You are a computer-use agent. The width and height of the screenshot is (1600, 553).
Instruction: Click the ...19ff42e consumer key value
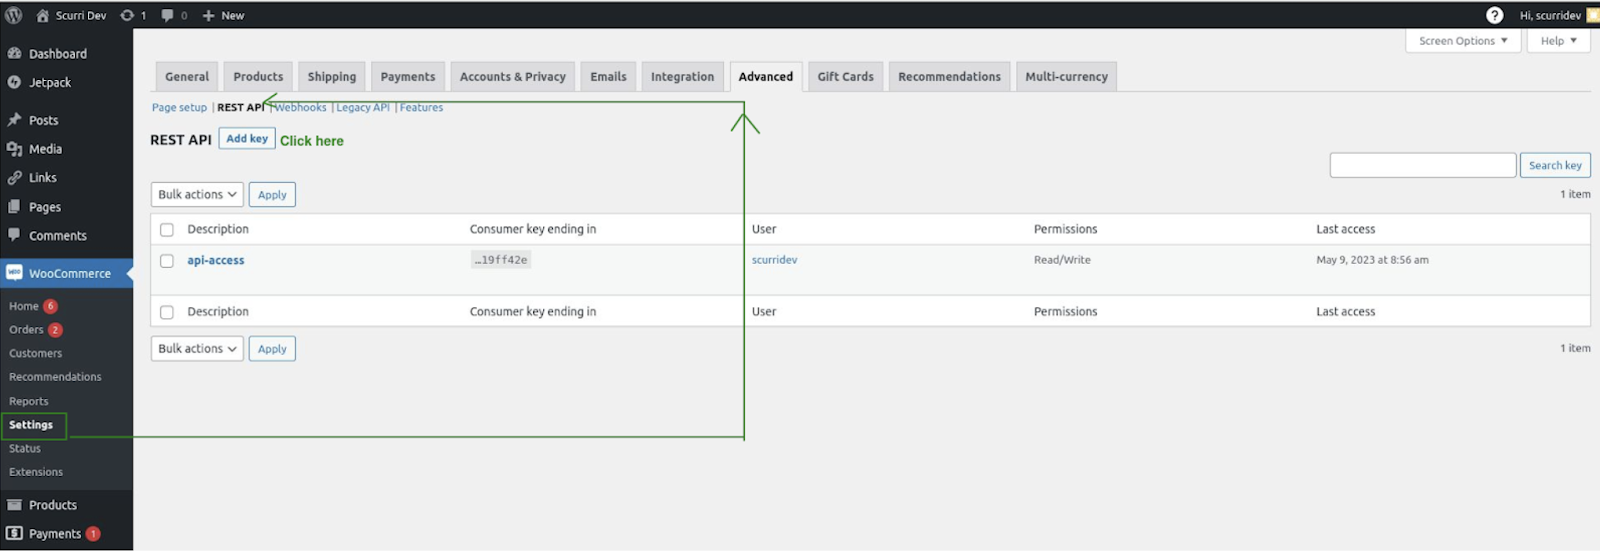[501, 260]
